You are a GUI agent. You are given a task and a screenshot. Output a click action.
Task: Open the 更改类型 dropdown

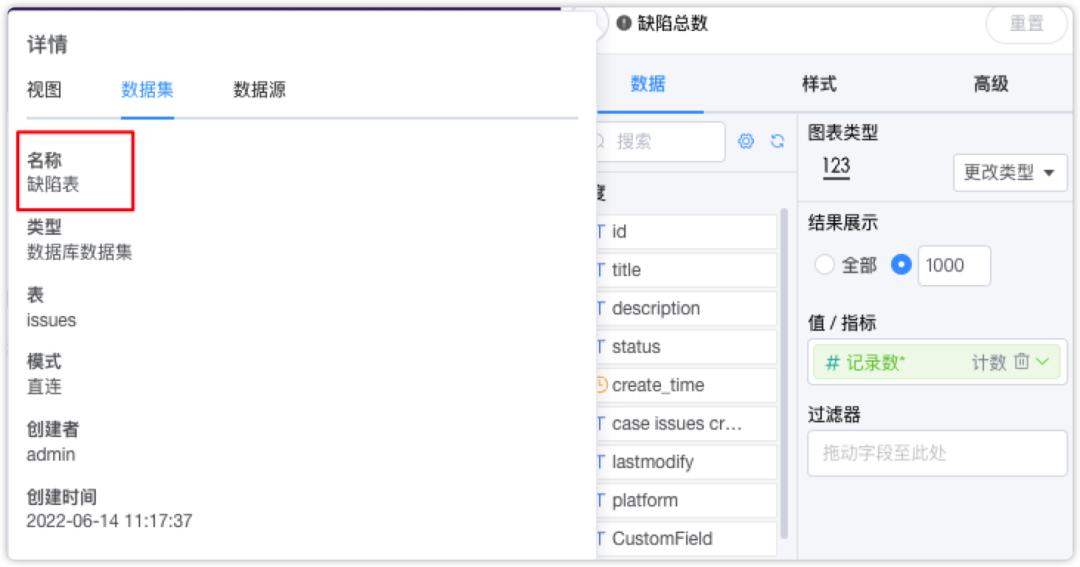point(1010,172)
